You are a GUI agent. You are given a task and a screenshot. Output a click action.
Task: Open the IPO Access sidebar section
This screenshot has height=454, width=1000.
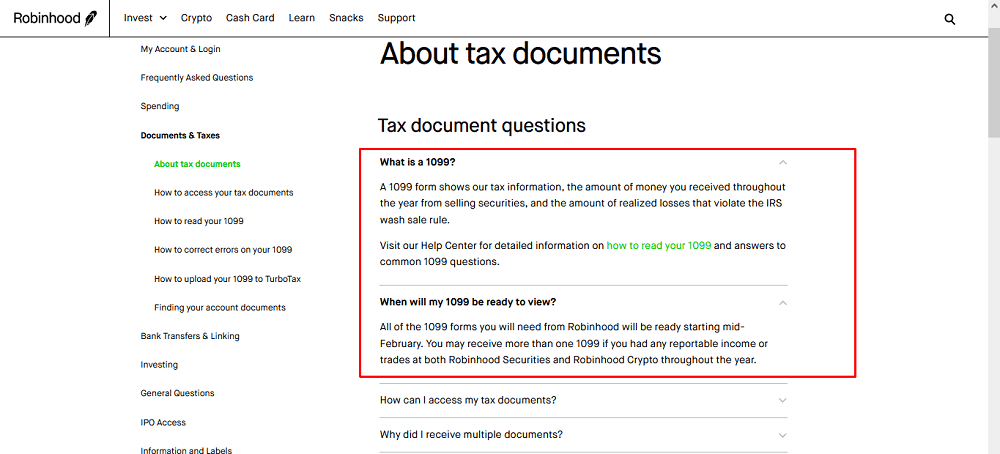click(163, 422)
